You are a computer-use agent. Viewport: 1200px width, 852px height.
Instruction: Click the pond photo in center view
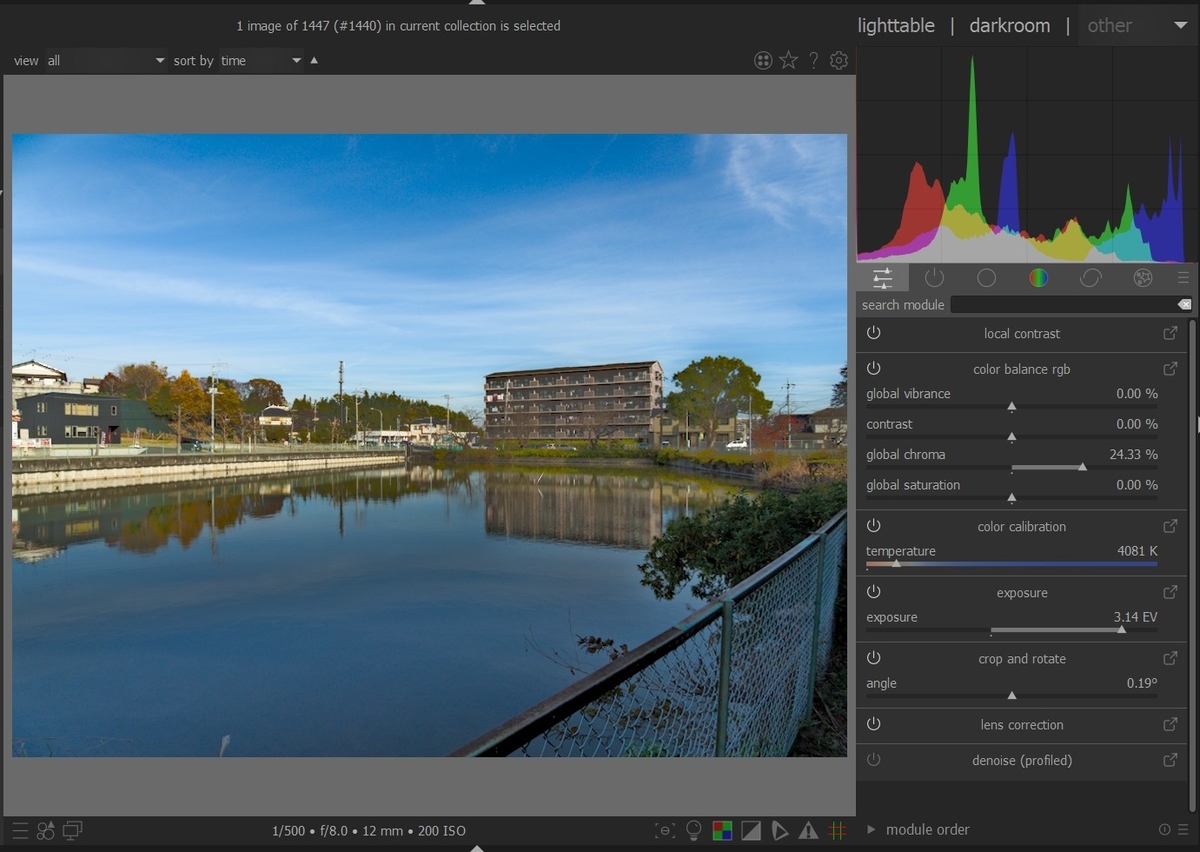[x=429, y=445]
